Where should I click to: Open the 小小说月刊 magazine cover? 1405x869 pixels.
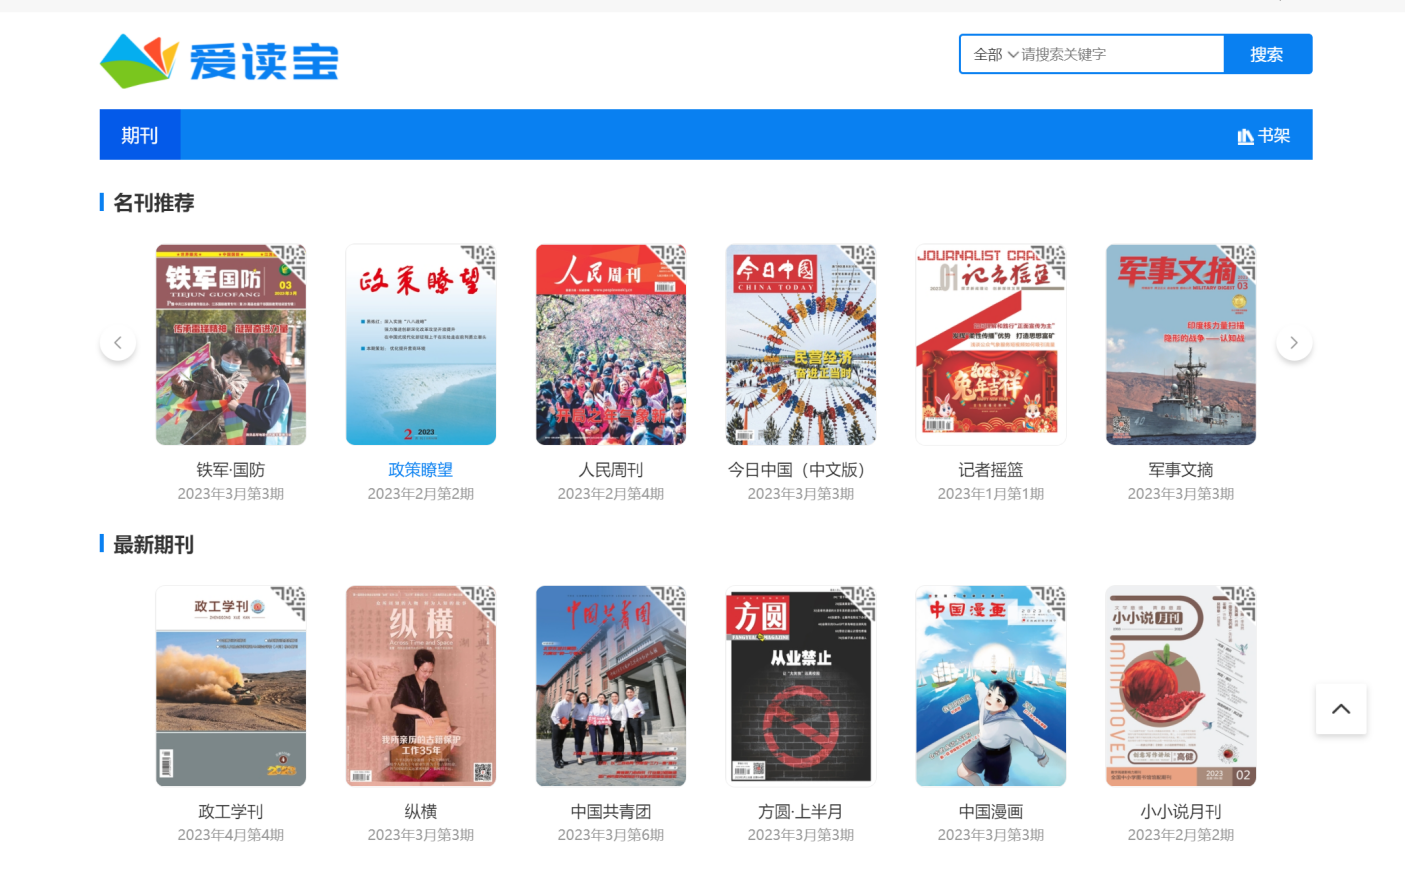point(1180,686)
